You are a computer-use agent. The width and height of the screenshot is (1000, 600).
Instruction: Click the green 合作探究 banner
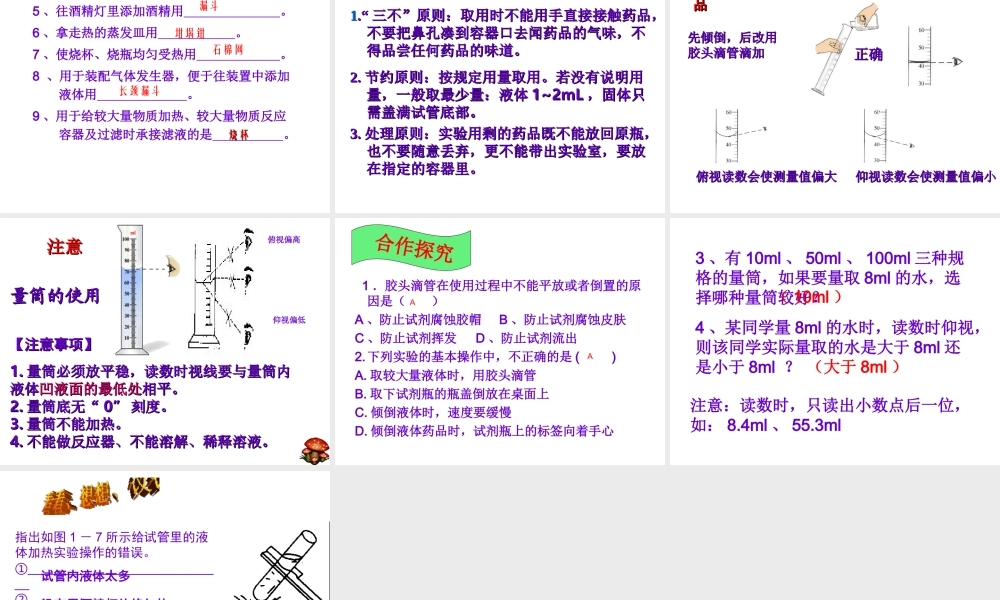coord(411,247)
